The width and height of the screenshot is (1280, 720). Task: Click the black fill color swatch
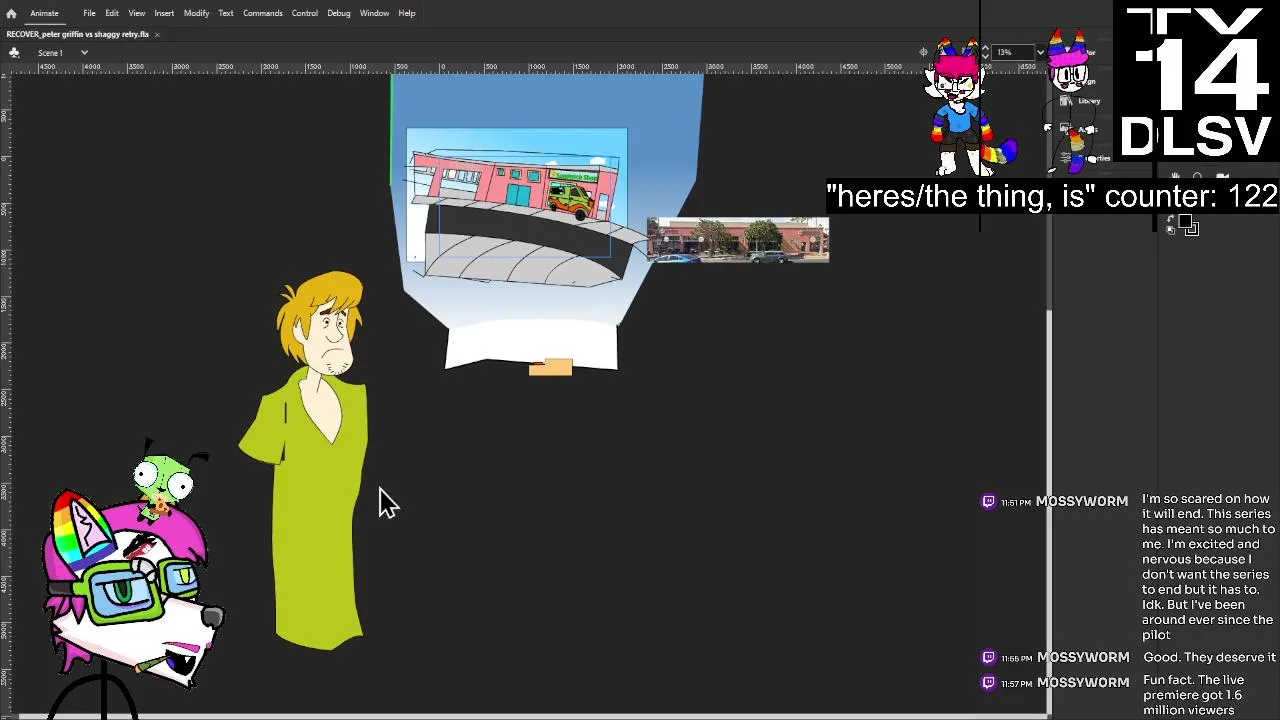tap(1184, 222)
